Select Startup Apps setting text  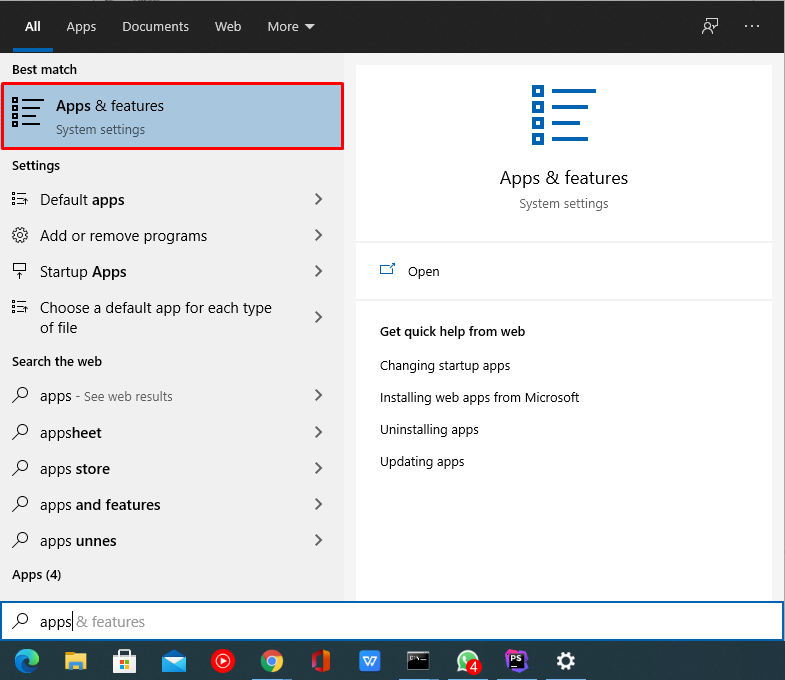click(x=83, y=272)
